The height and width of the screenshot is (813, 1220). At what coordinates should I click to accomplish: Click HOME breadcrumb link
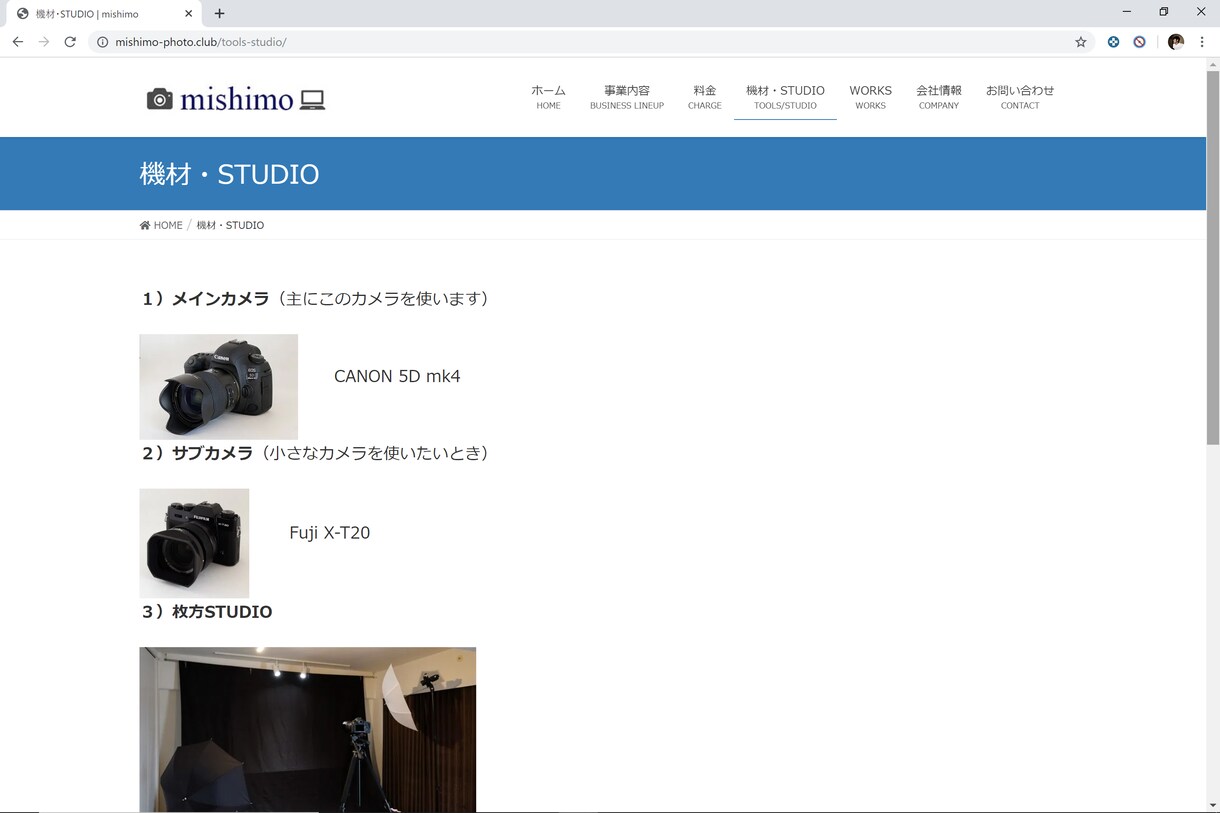[x=168, y=225]
